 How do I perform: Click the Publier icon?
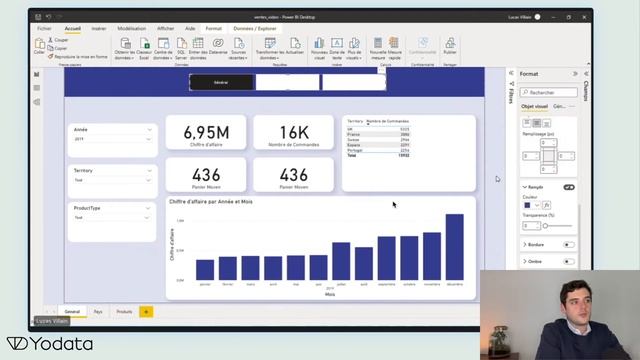[450, 43]
